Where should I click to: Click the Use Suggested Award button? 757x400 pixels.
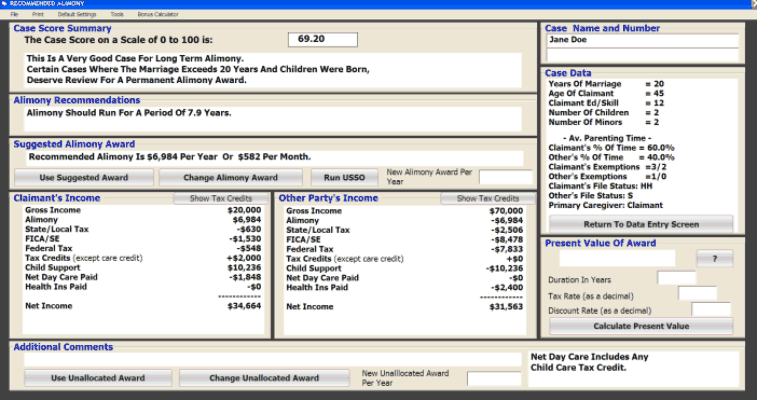83,177
